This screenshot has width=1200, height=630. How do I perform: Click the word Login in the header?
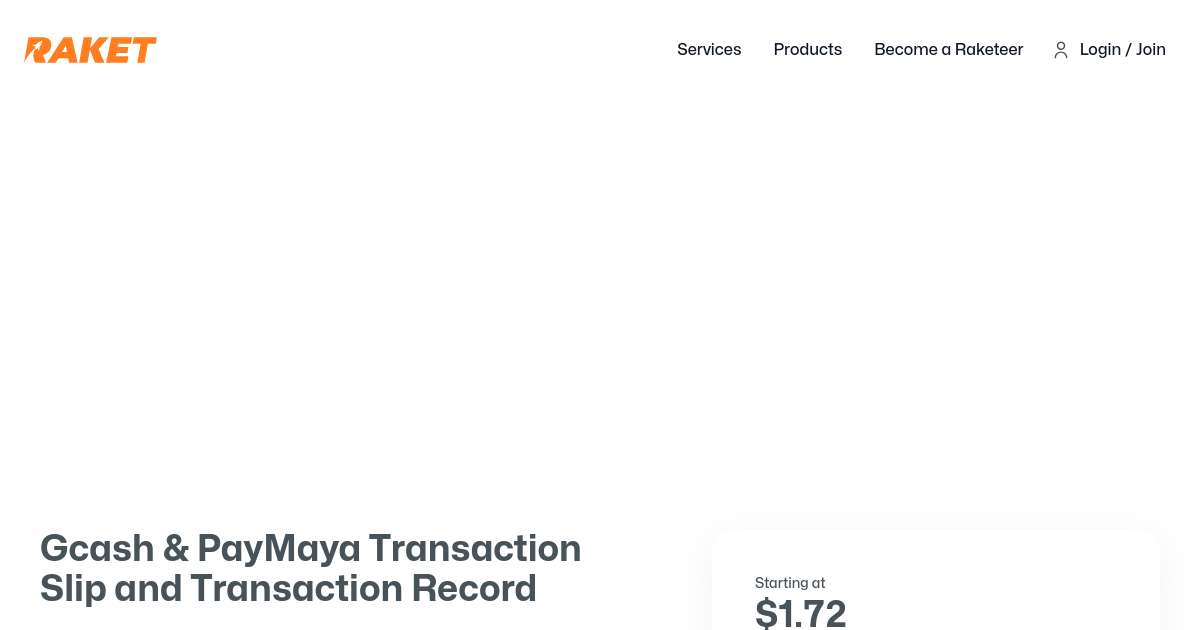coord(1100,49)
